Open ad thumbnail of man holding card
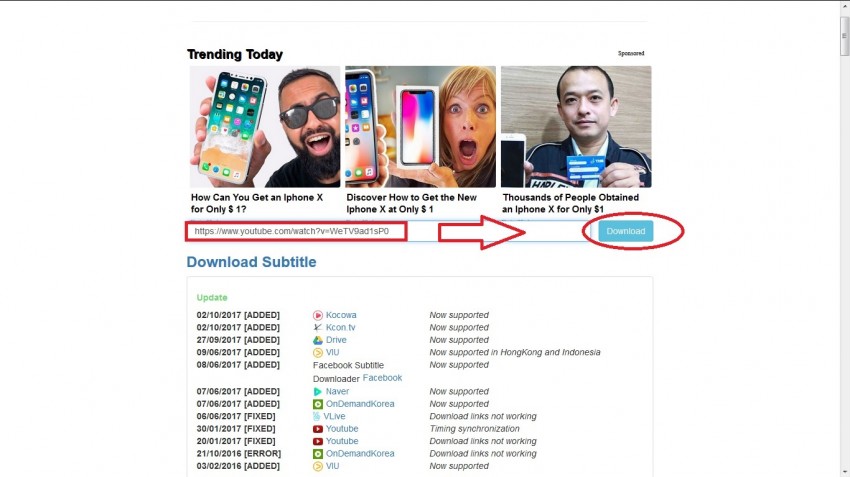The image size is (850, 477). [x=576, y=127]
